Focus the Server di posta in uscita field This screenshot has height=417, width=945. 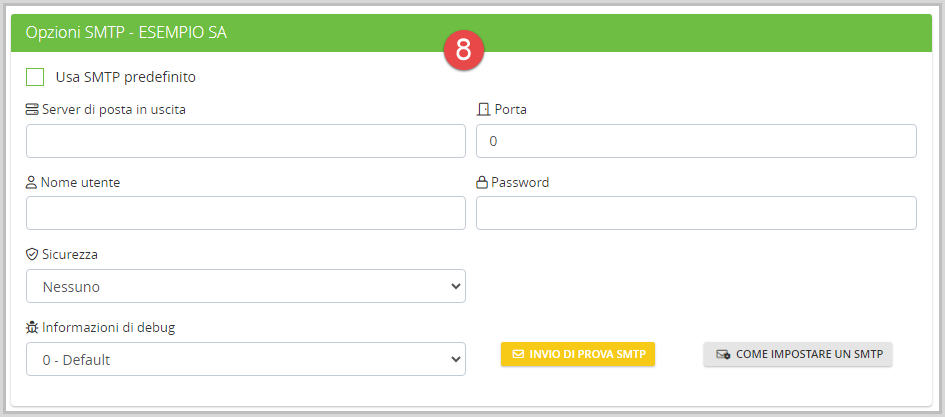pyautogui.click(x=246, y=141)
